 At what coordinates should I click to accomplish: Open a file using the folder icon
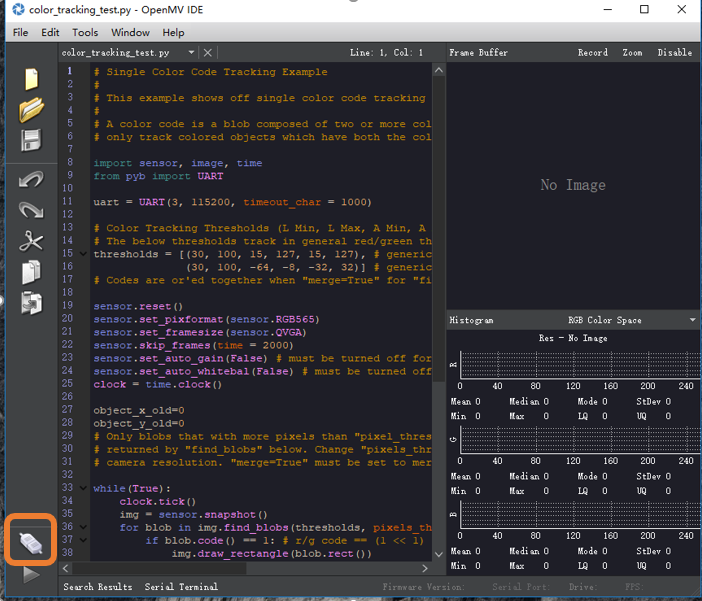pos(31,110)
